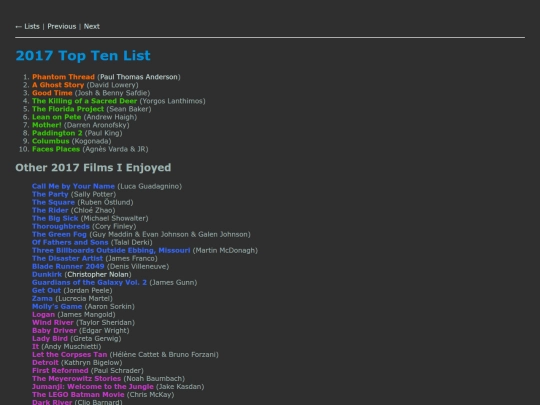Click director name Sean Baker
The width and height of the screenshot is (540, 405).
point(129,109)
